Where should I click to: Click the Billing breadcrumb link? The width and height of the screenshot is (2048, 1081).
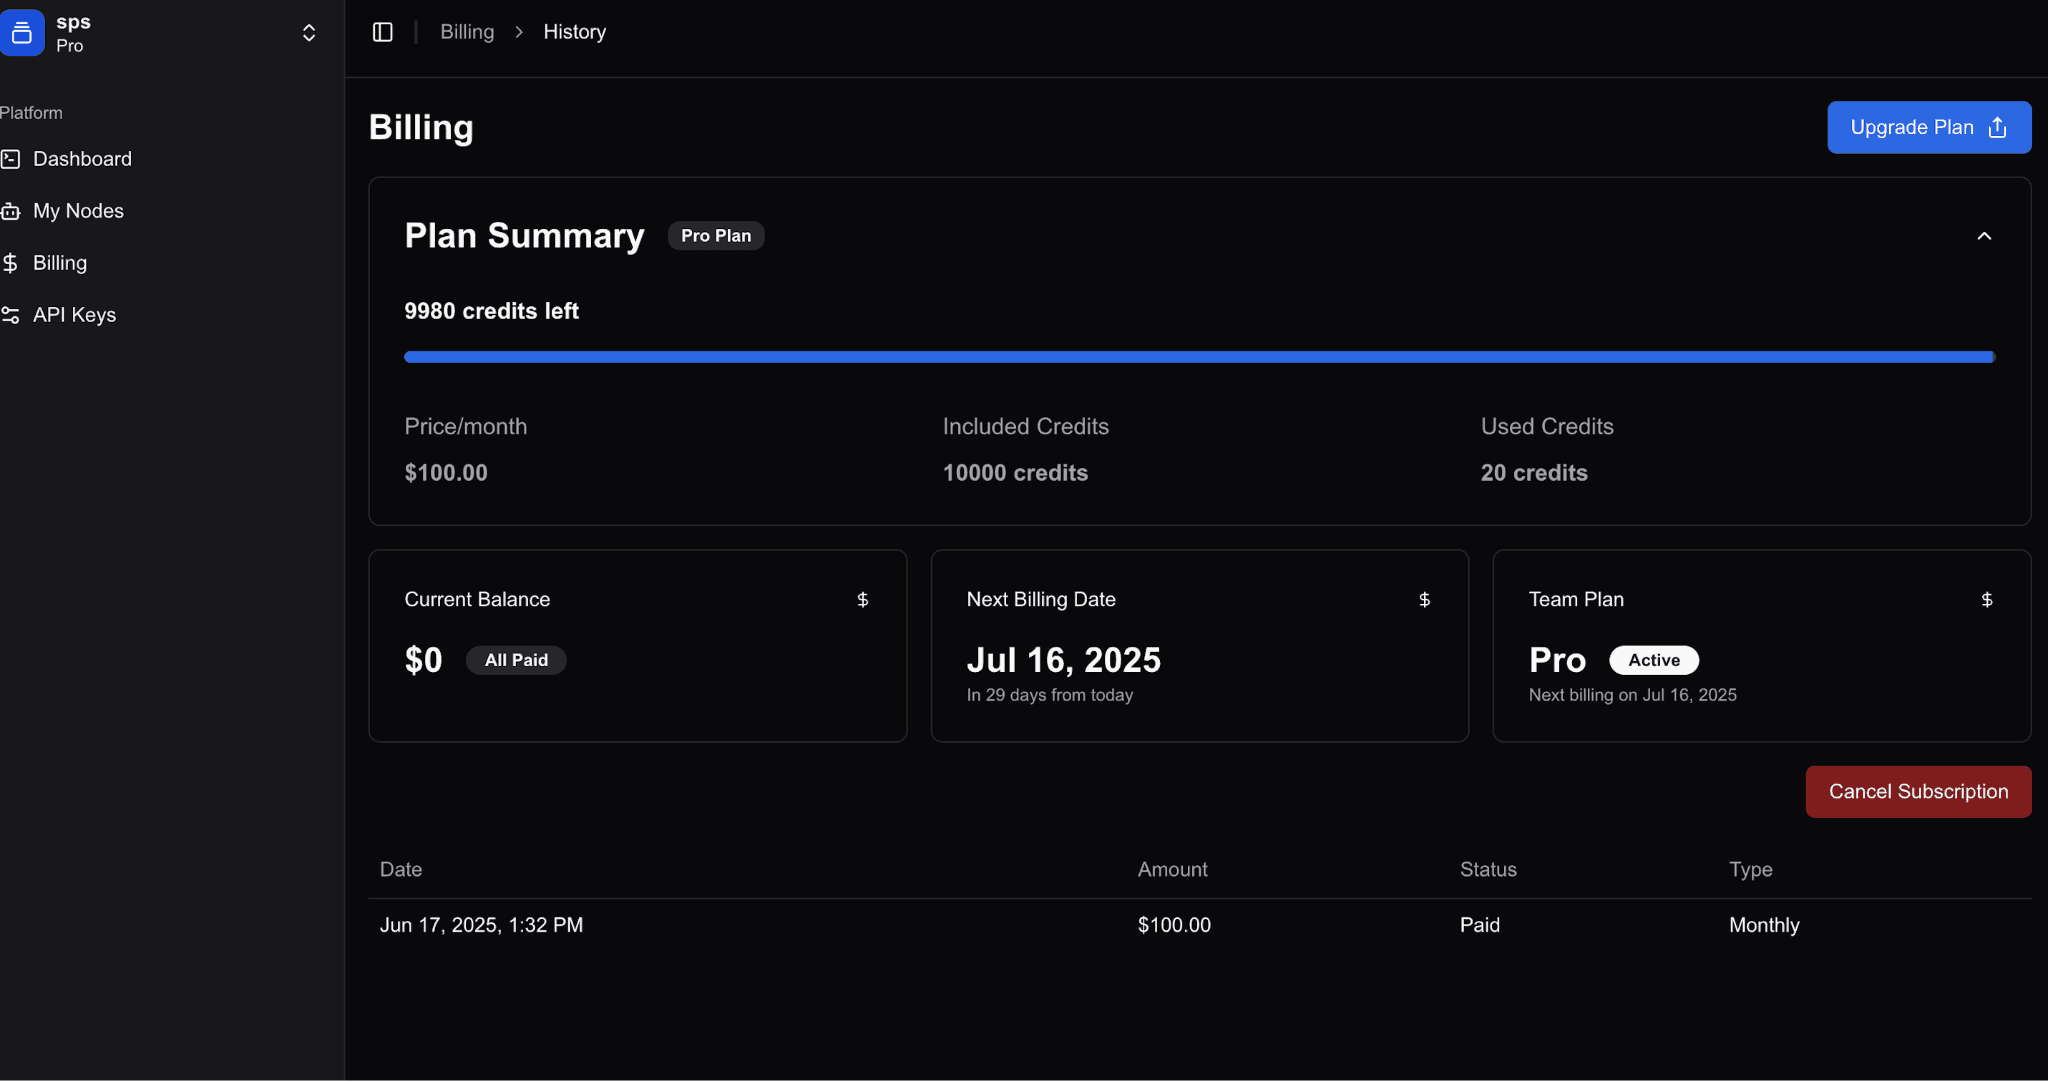click(x=467, y=32)
